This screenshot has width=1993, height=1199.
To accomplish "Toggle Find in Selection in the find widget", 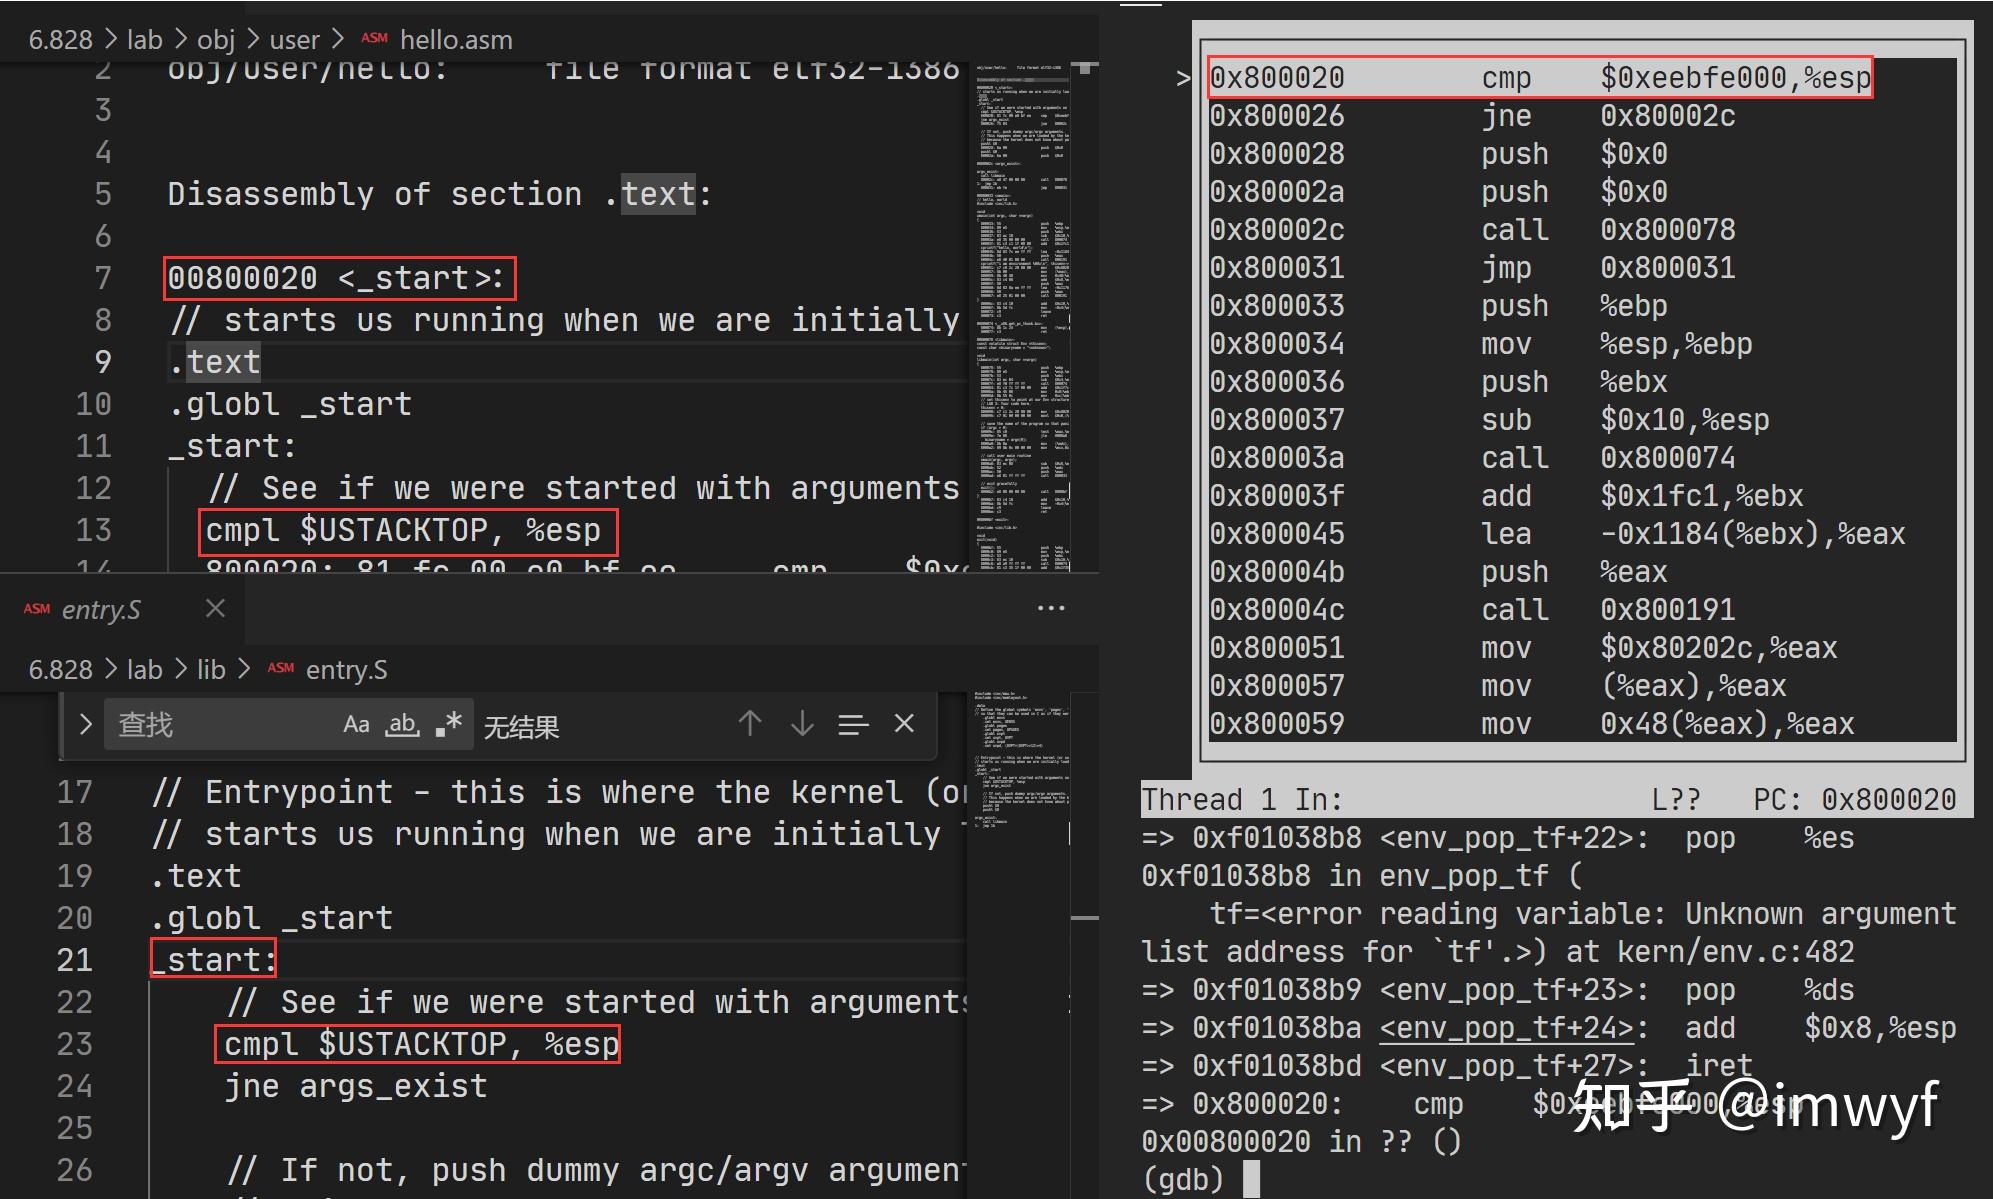I will (852, 723).
